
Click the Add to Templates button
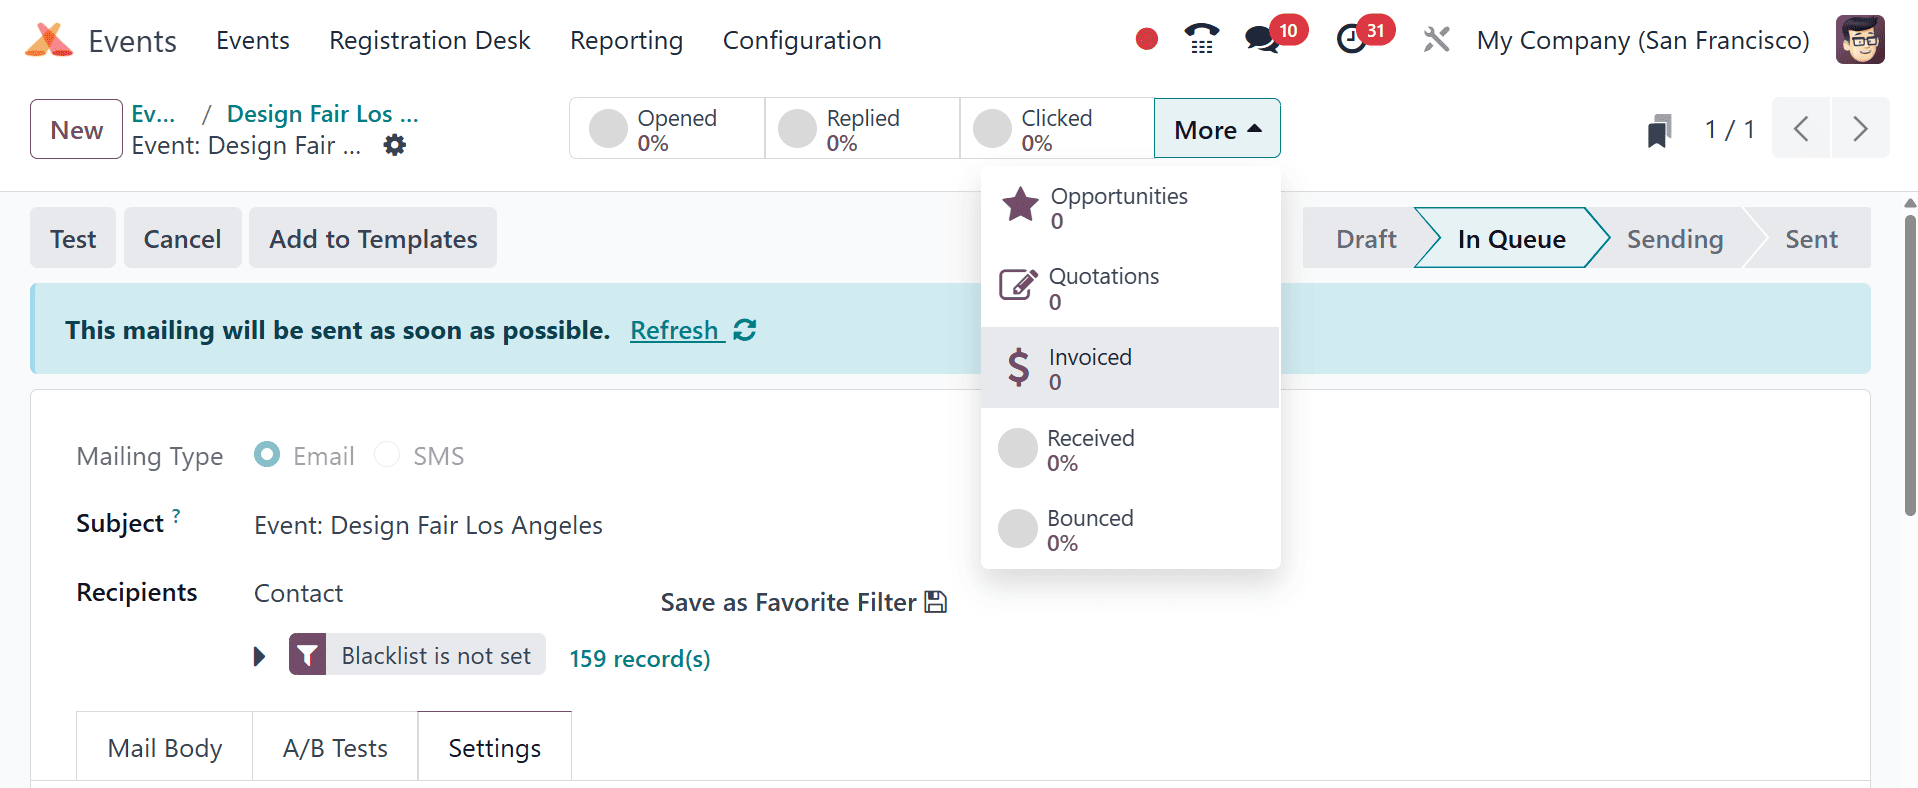pos(373,239)
